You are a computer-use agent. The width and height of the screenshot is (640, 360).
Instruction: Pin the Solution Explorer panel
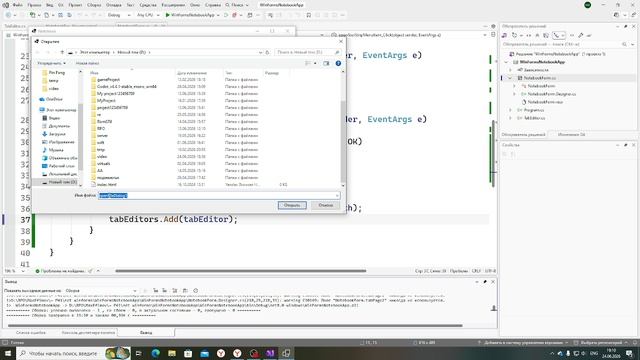(x=625, y=27)
